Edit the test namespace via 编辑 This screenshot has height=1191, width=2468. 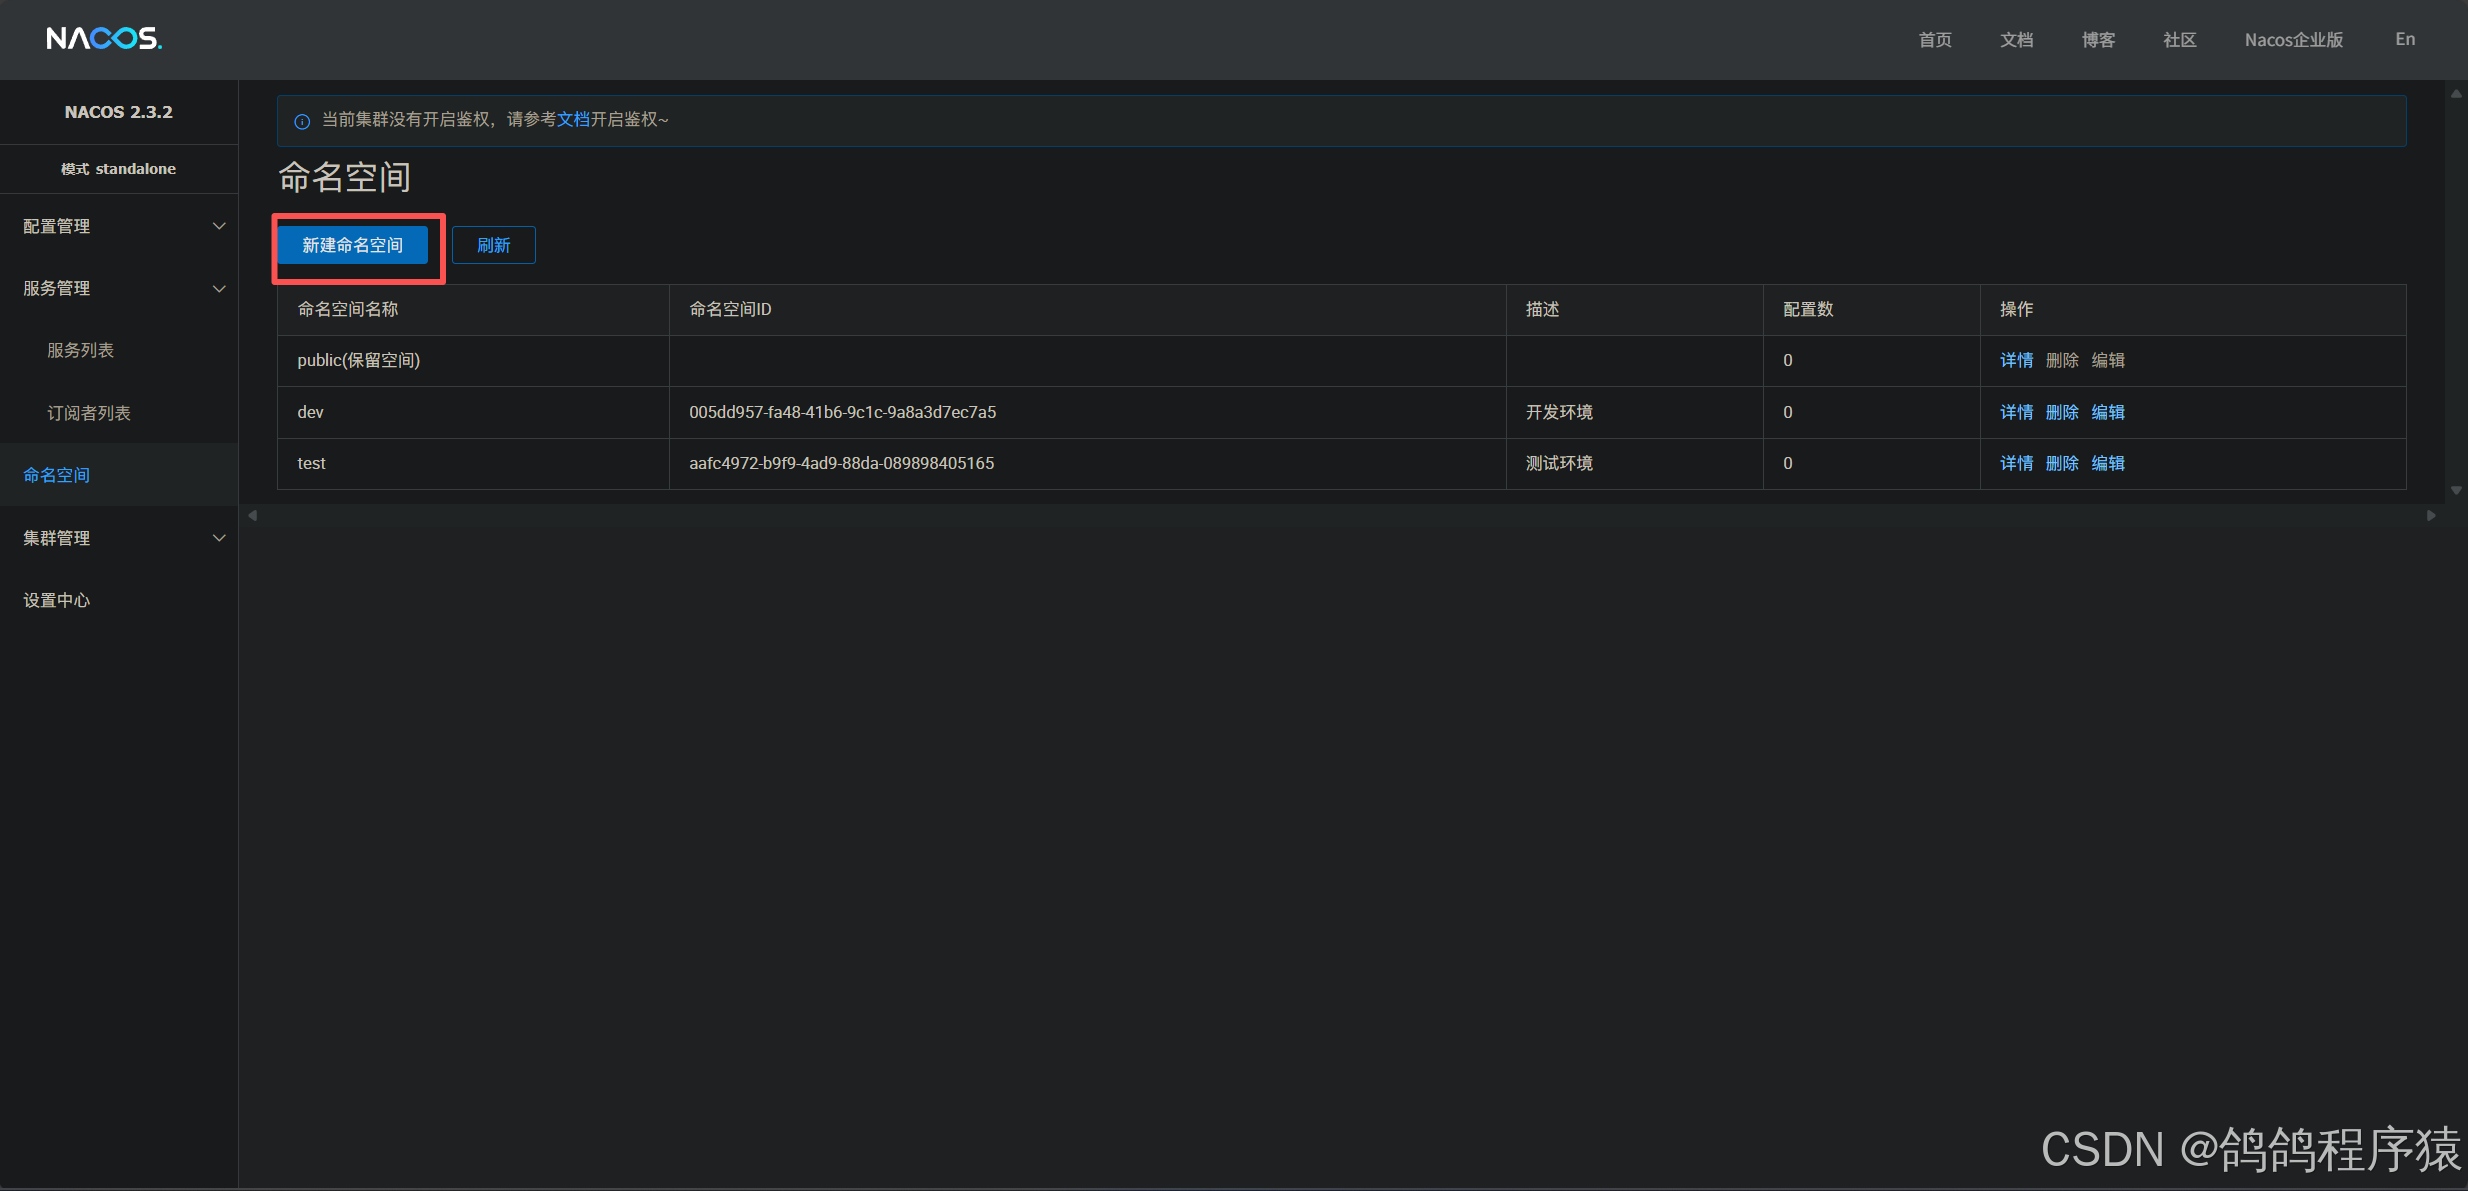click(2107, 463)
